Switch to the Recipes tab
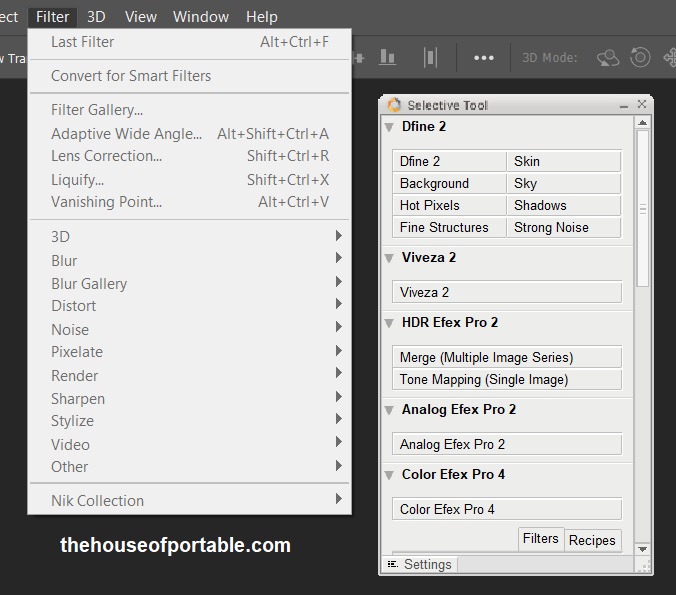 pos(592,540)
